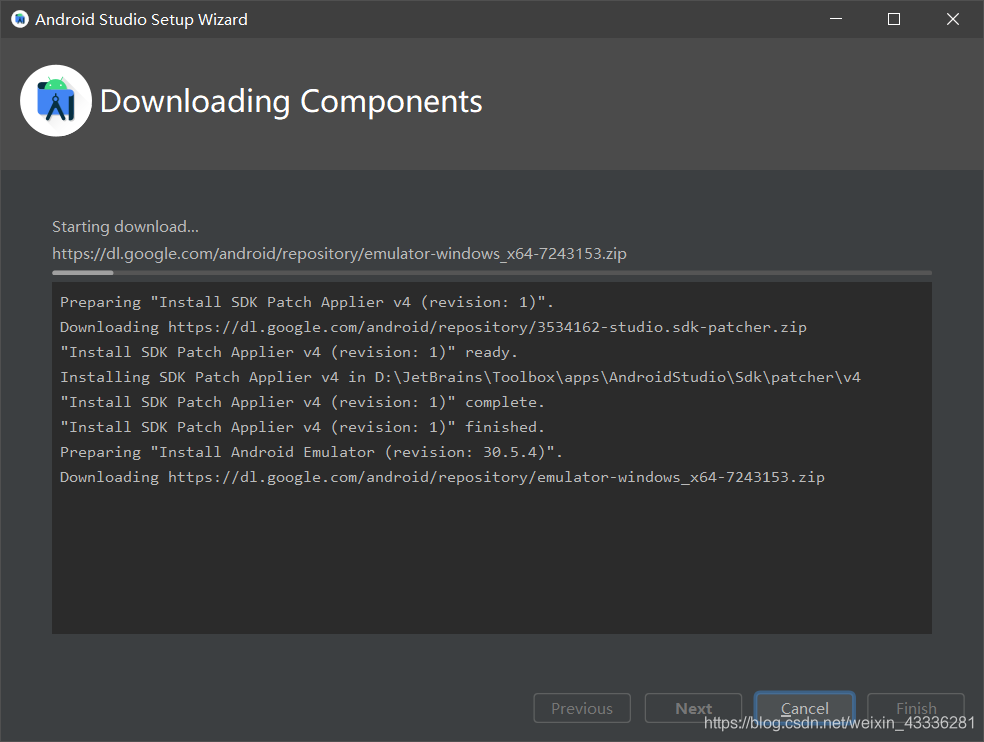Click the Android Studio title bar icon
This screenshot has height=742, width=984.
pos(18,18)
